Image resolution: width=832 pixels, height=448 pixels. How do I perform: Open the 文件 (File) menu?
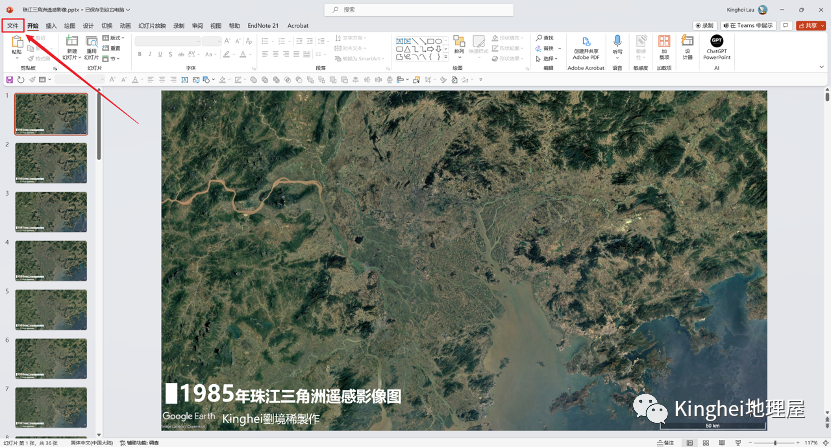(x=12, y=25)
